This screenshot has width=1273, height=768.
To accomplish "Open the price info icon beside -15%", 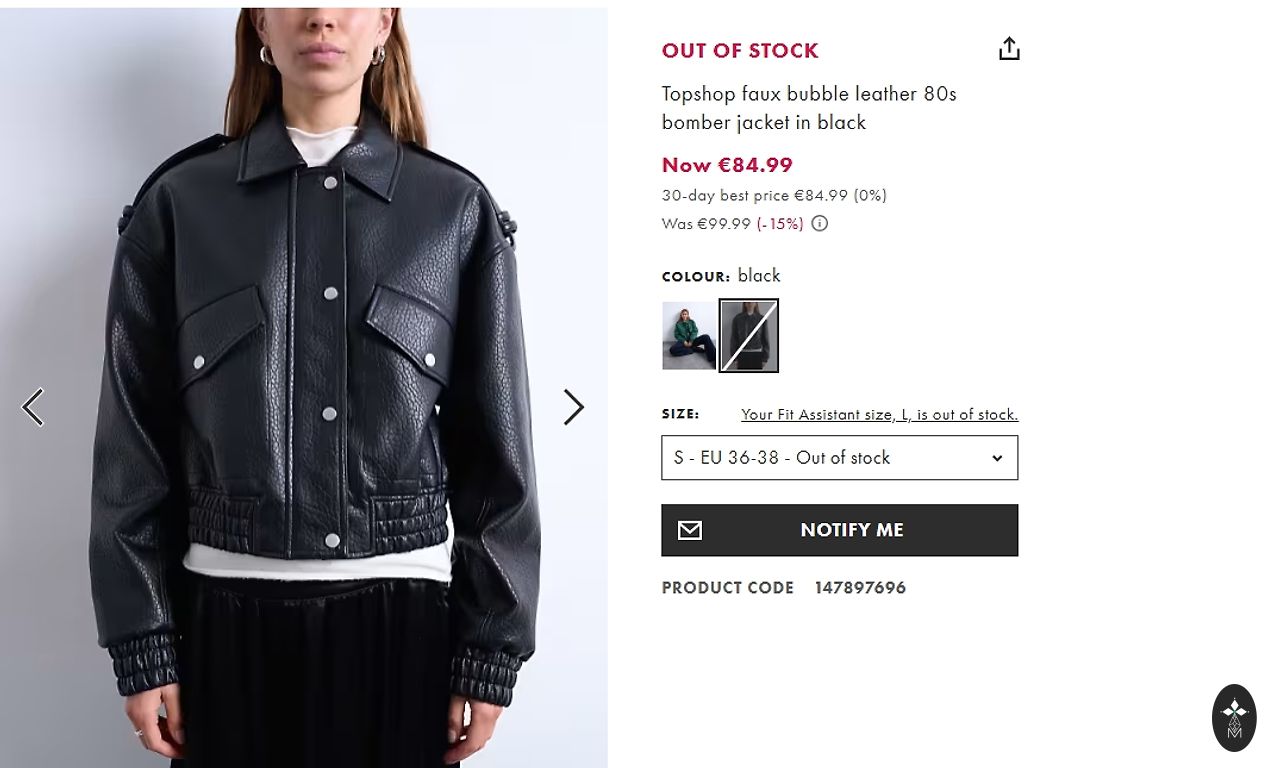I will coord(820,224).
